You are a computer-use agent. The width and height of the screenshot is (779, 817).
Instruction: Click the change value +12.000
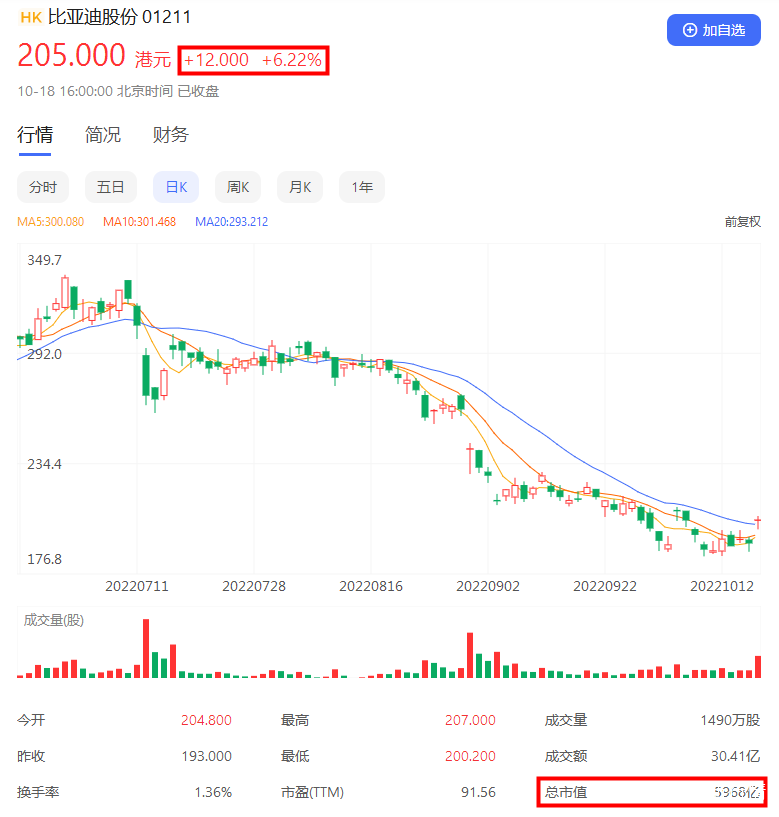(216, 60)
